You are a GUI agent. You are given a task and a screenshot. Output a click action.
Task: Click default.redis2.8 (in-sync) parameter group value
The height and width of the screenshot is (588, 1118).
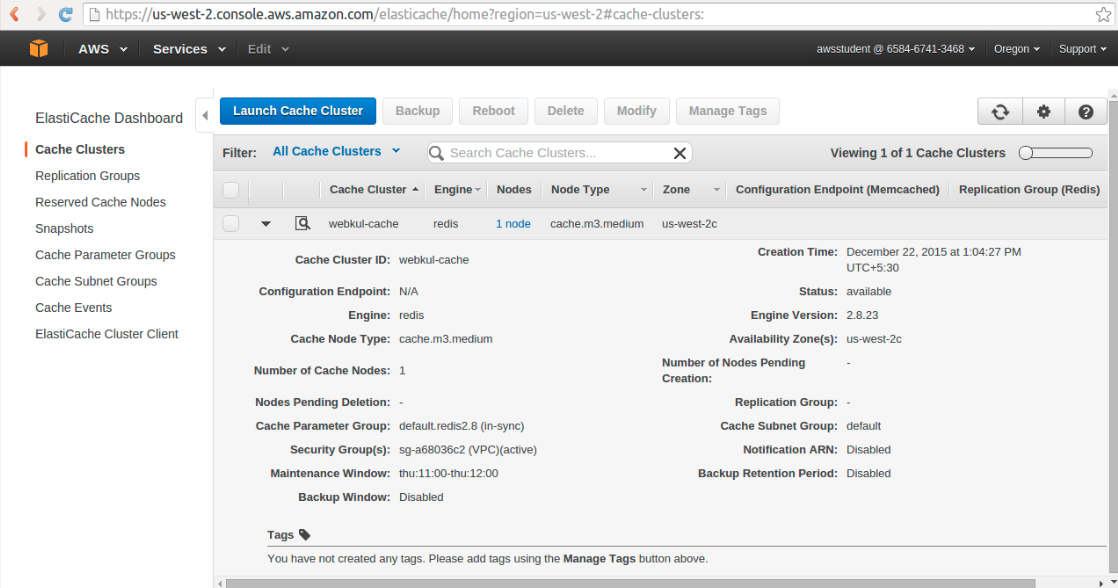click(x=461, y=426)
